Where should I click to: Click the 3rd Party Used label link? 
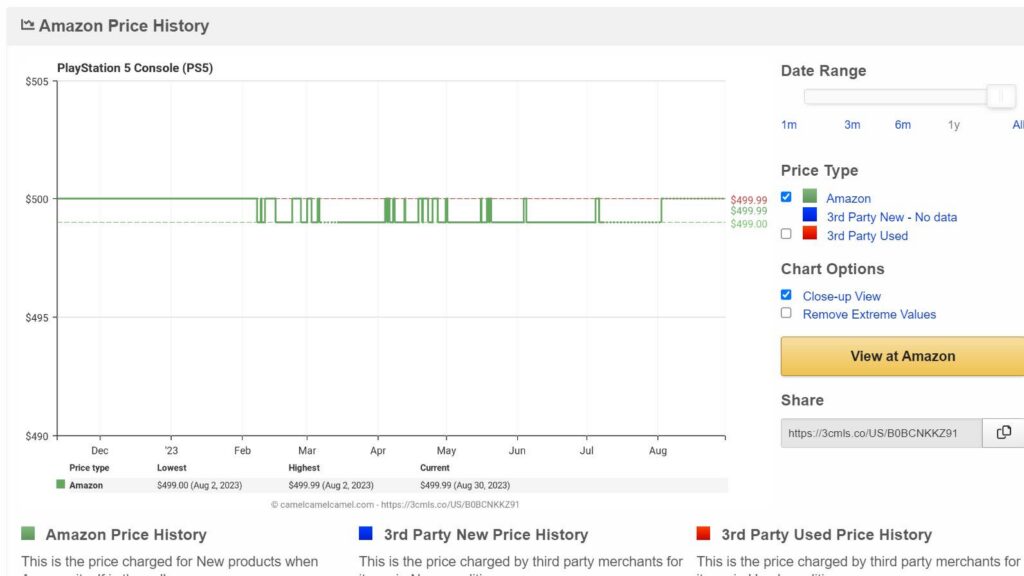point(867,236)
